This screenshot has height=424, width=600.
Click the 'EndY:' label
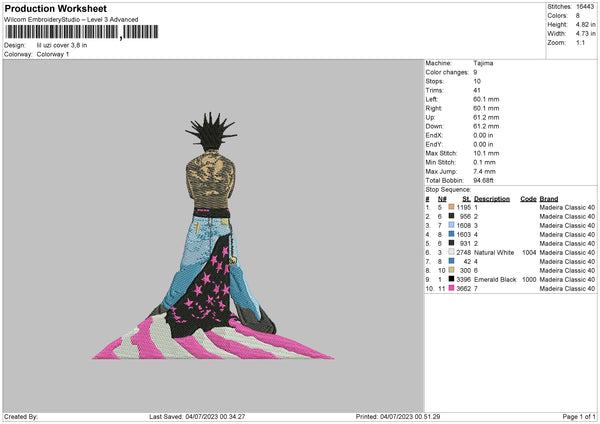point(434,145)
